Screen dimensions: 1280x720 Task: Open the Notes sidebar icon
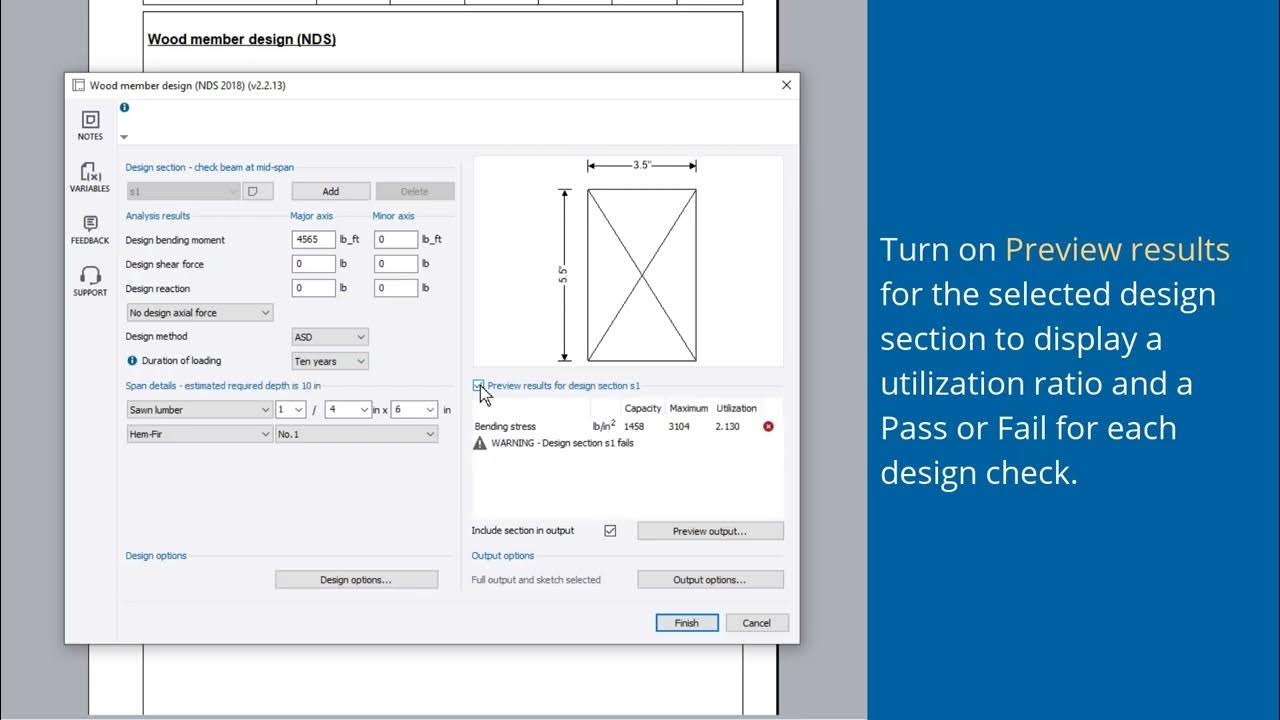90,125
